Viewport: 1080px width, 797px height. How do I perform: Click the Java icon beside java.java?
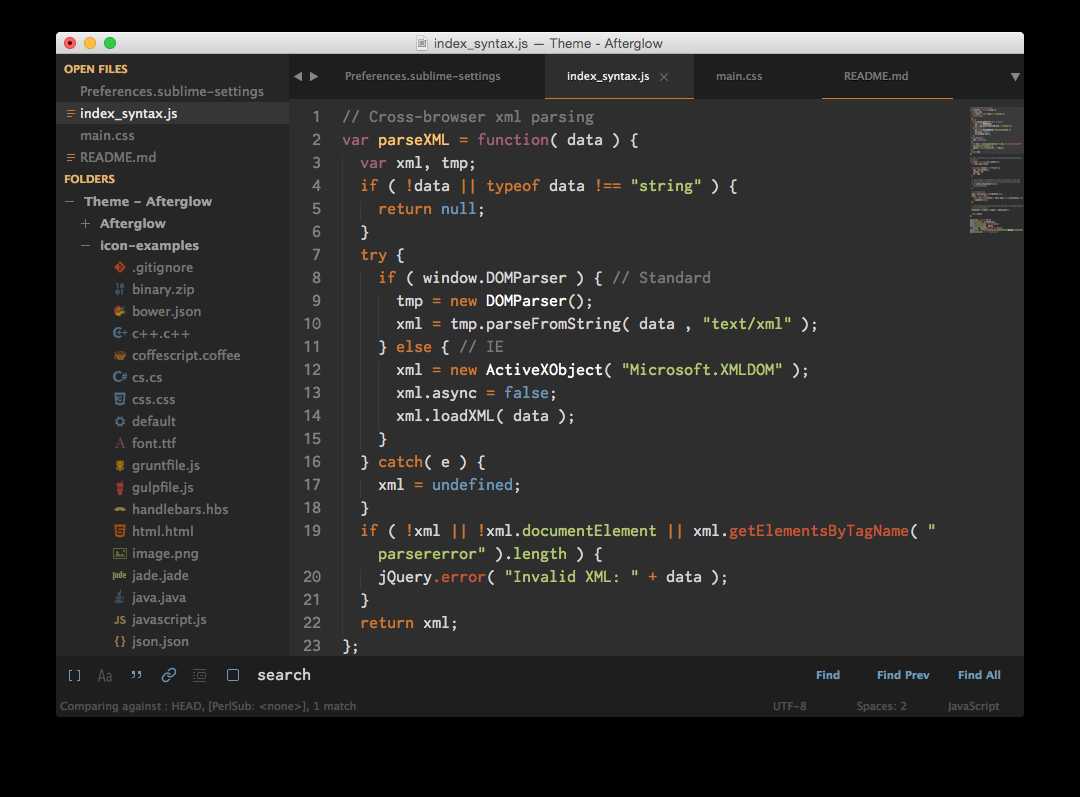point(120,597)
